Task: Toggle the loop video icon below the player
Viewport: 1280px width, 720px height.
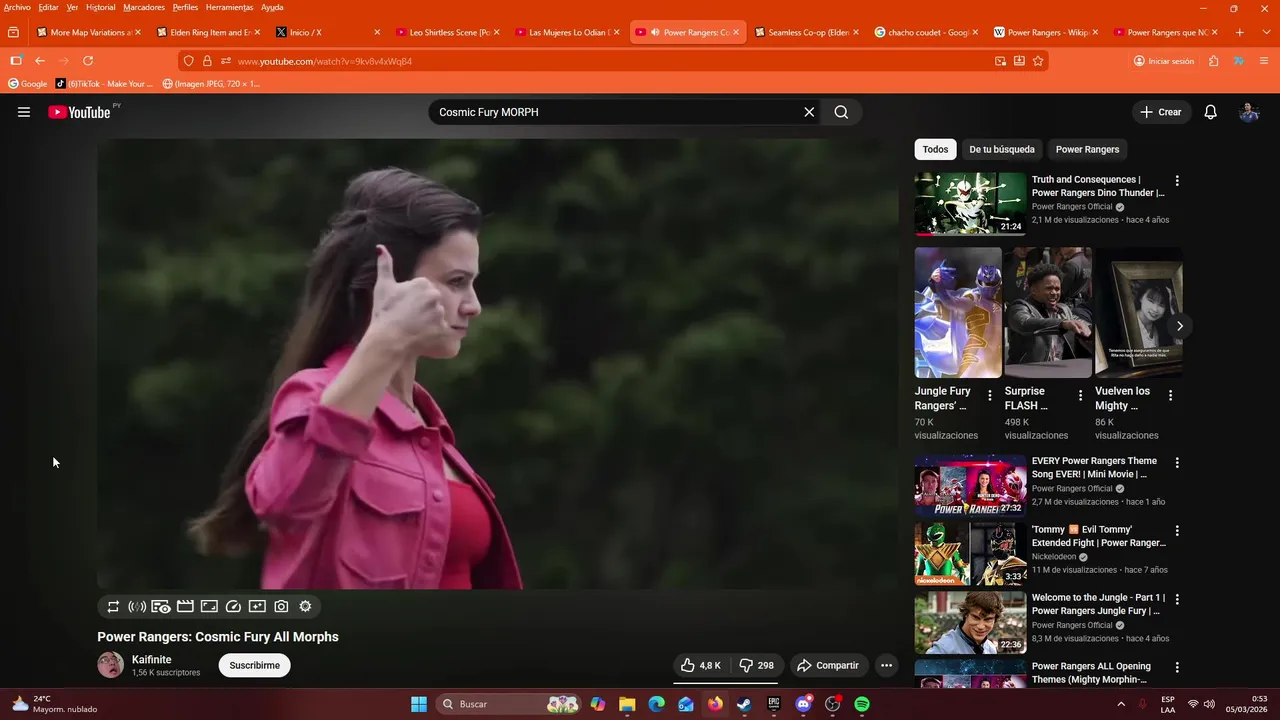Action: click(x=113, y=606)
